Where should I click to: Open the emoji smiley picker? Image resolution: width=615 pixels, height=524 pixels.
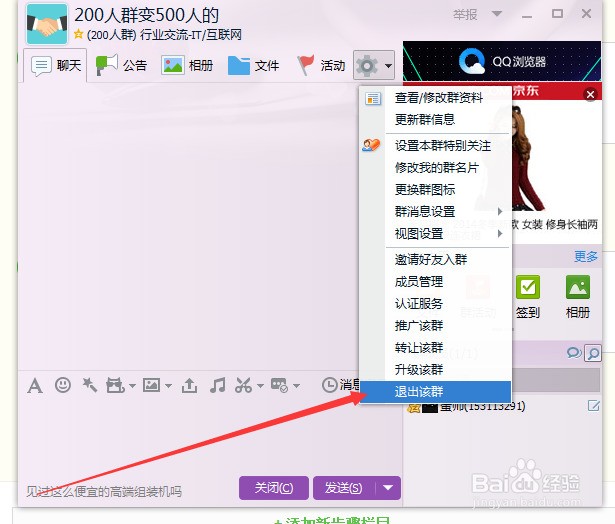pyautogui.click(x=63, y=385)
